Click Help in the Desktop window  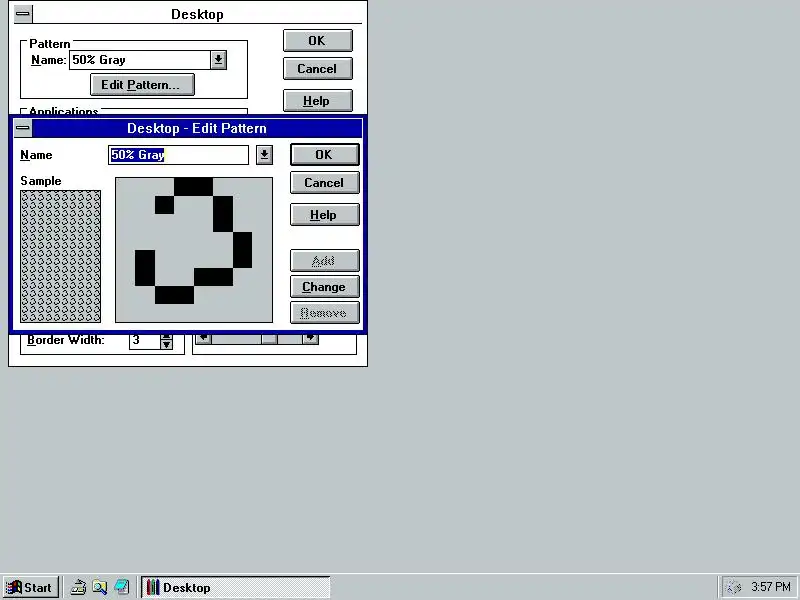(x=317, y=101)
